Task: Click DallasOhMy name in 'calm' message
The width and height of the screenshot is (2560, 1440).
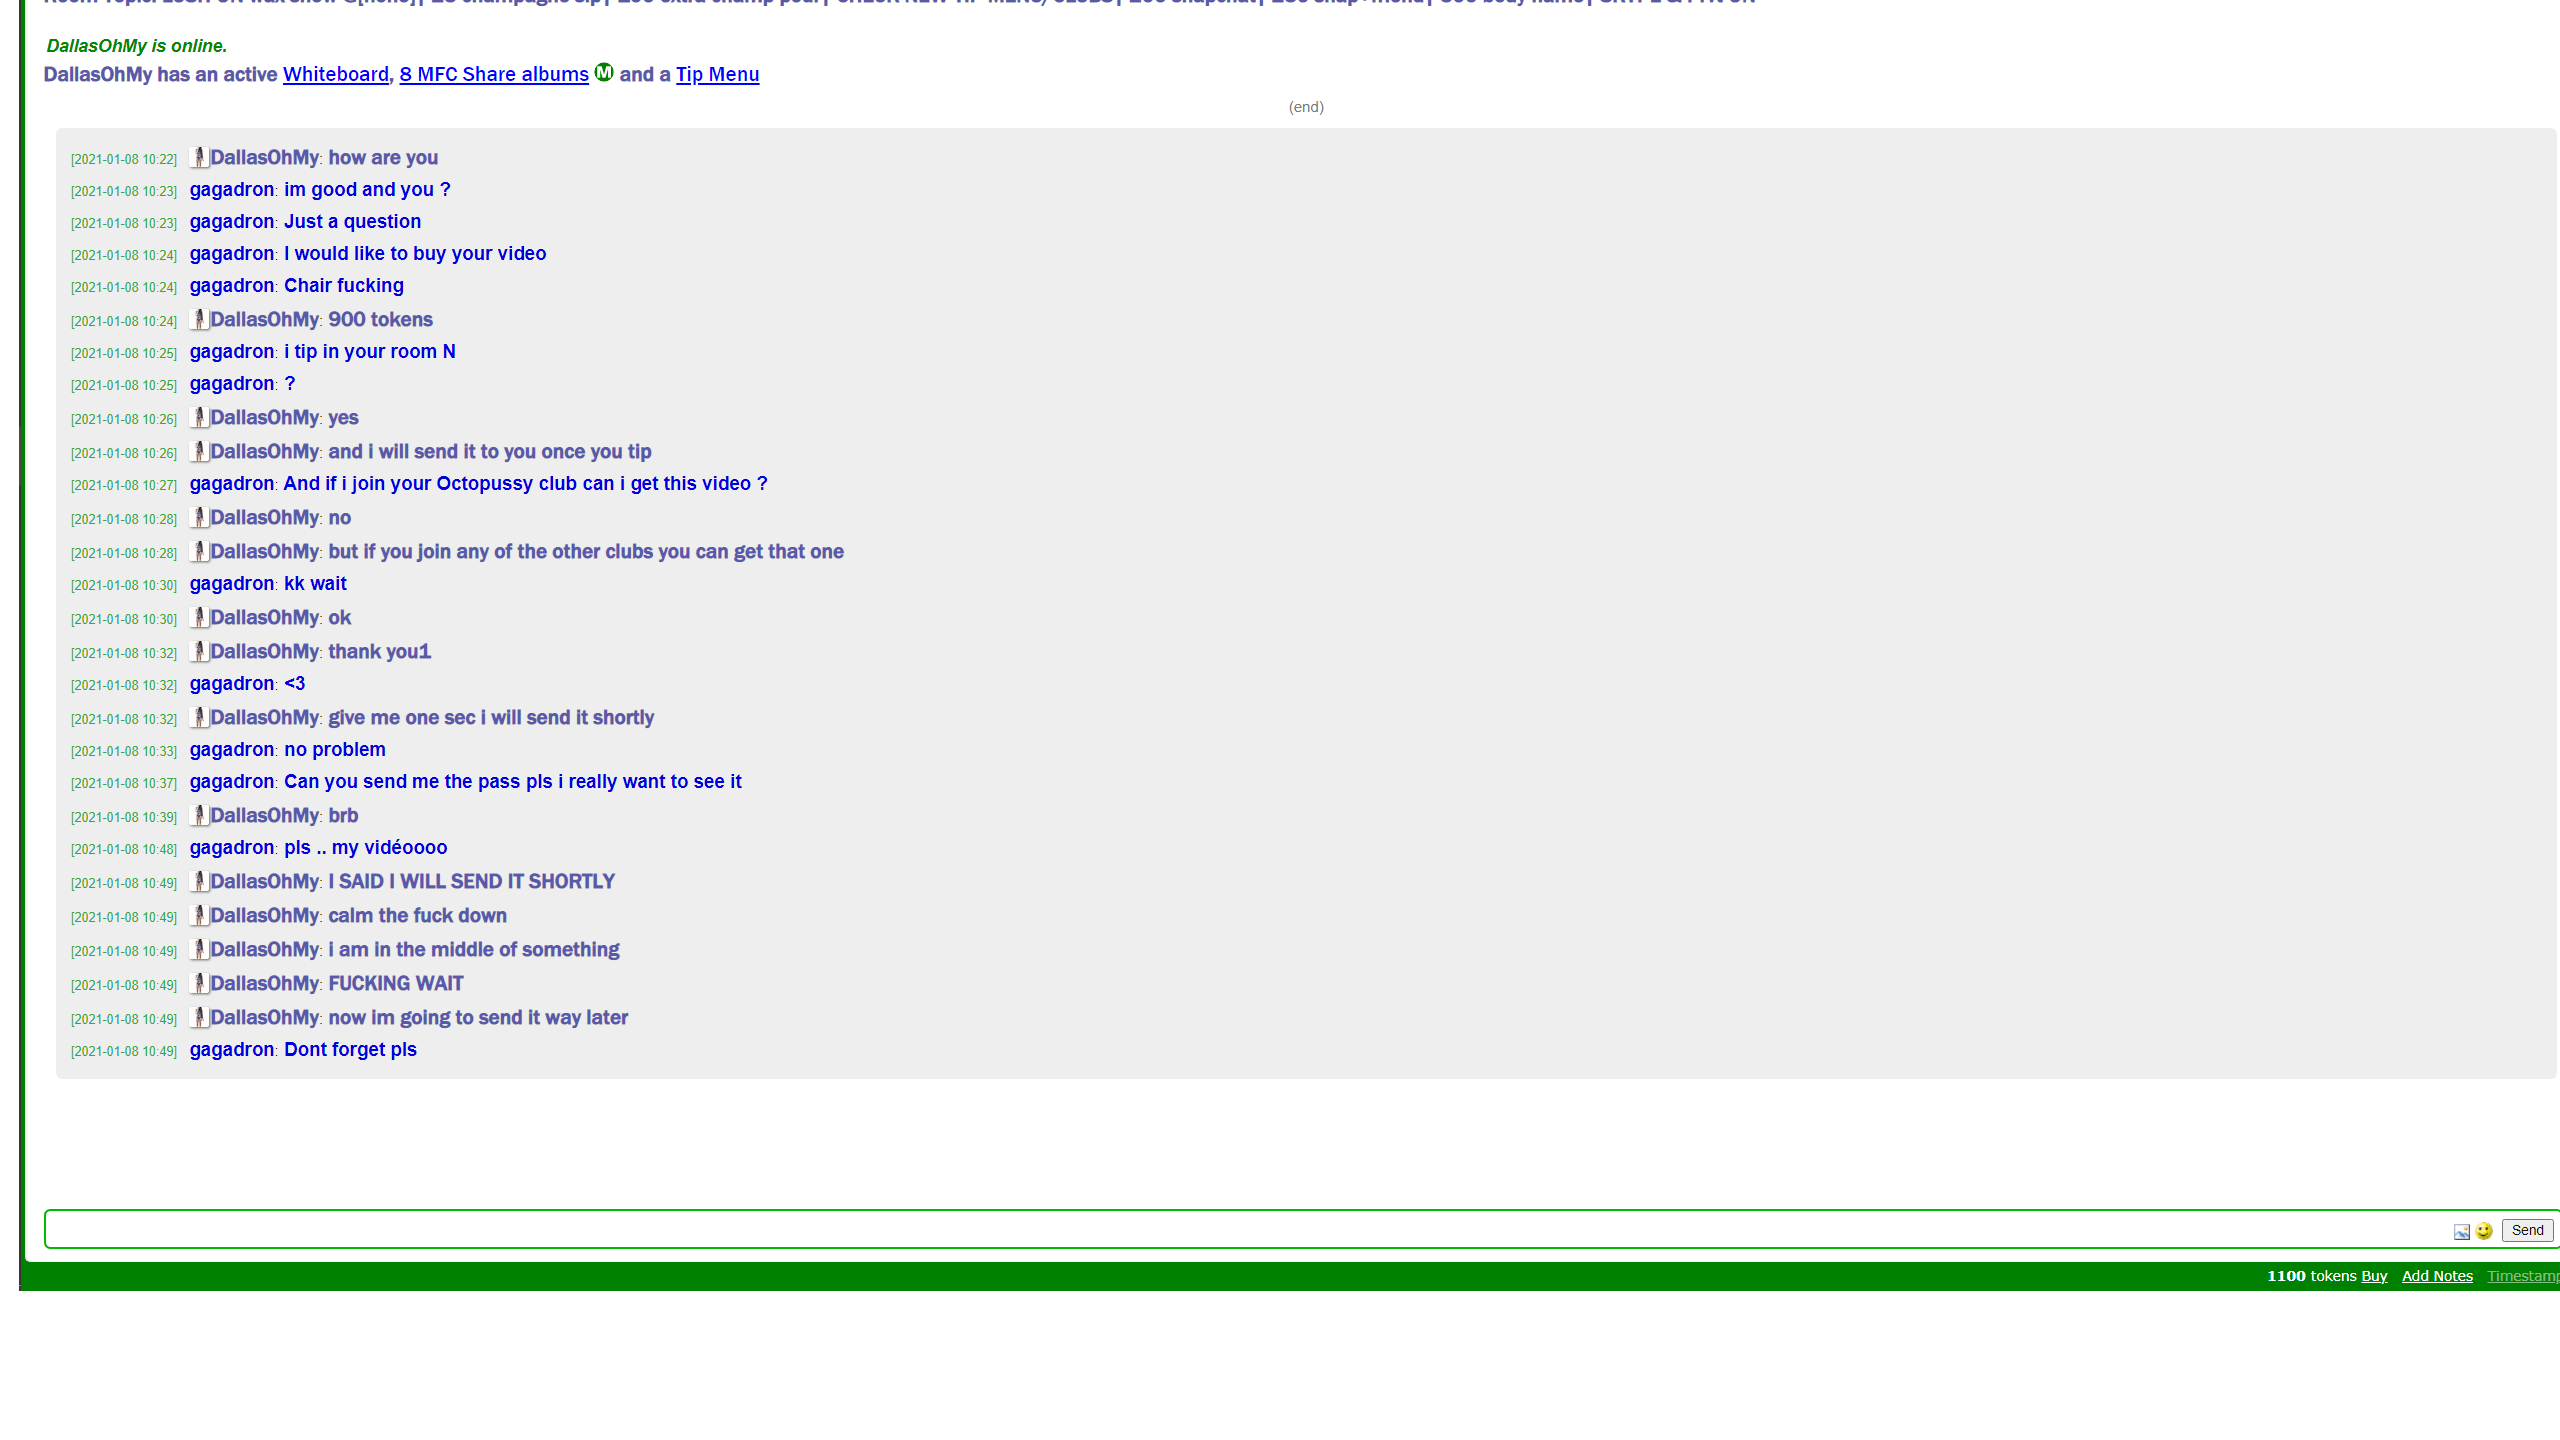Action: 264,915
